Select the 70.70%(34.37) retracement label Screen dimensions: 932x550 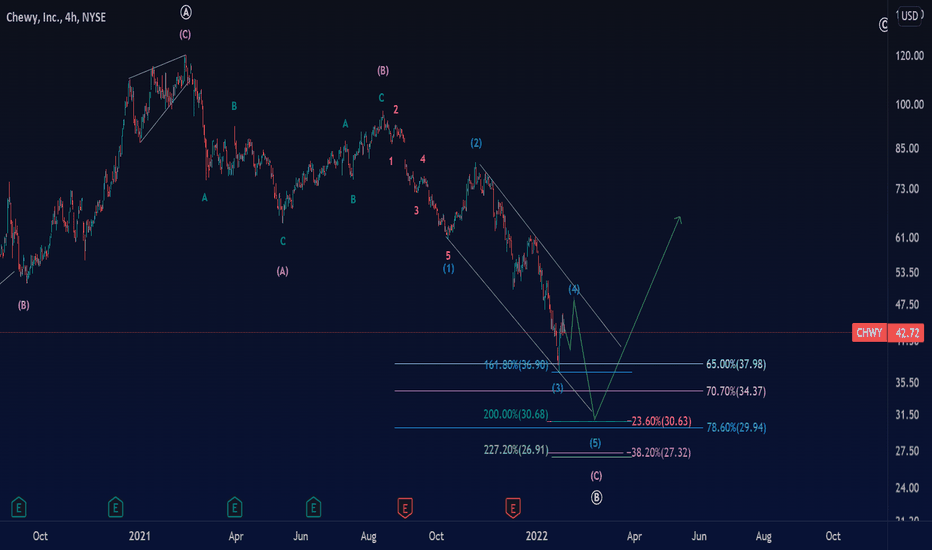[x=736, y=391]
